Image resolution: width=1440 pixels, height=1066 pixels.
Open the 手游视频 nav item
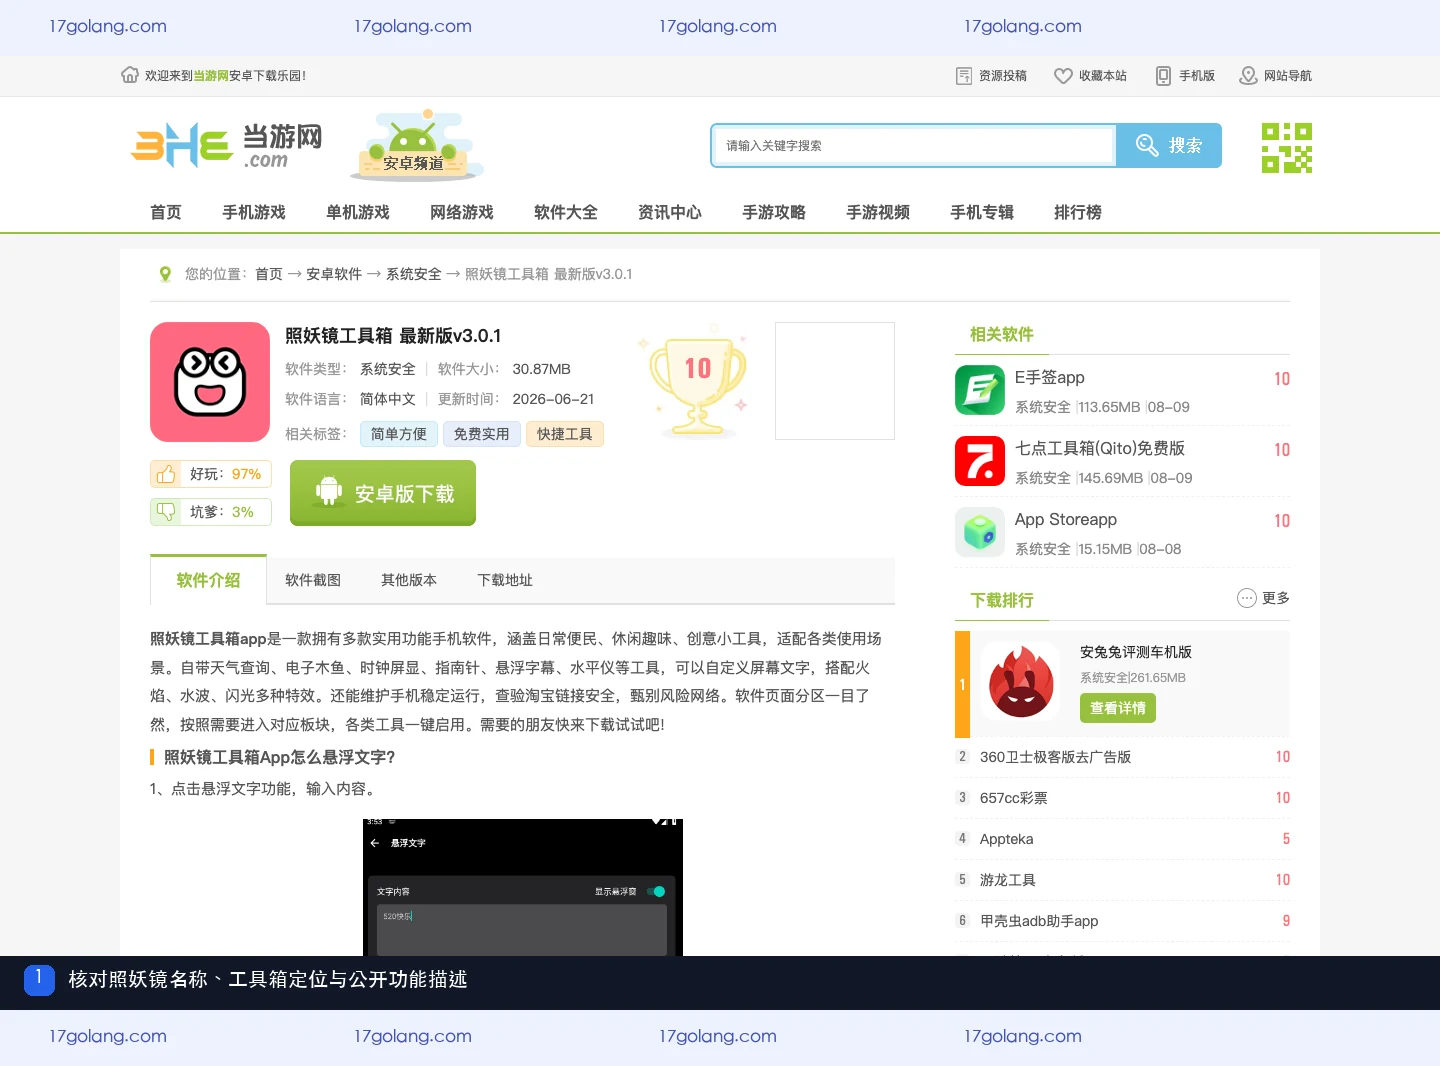(878, 212)
